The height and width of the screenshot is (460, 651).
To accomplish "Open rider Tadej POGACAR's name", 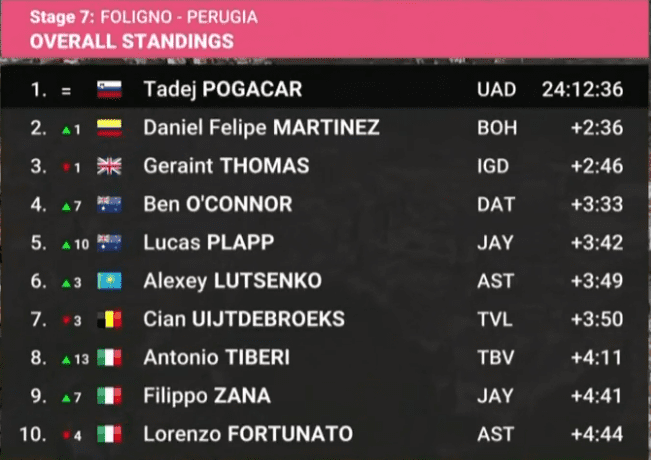I will pyautogui.click(x=223, y=90).
